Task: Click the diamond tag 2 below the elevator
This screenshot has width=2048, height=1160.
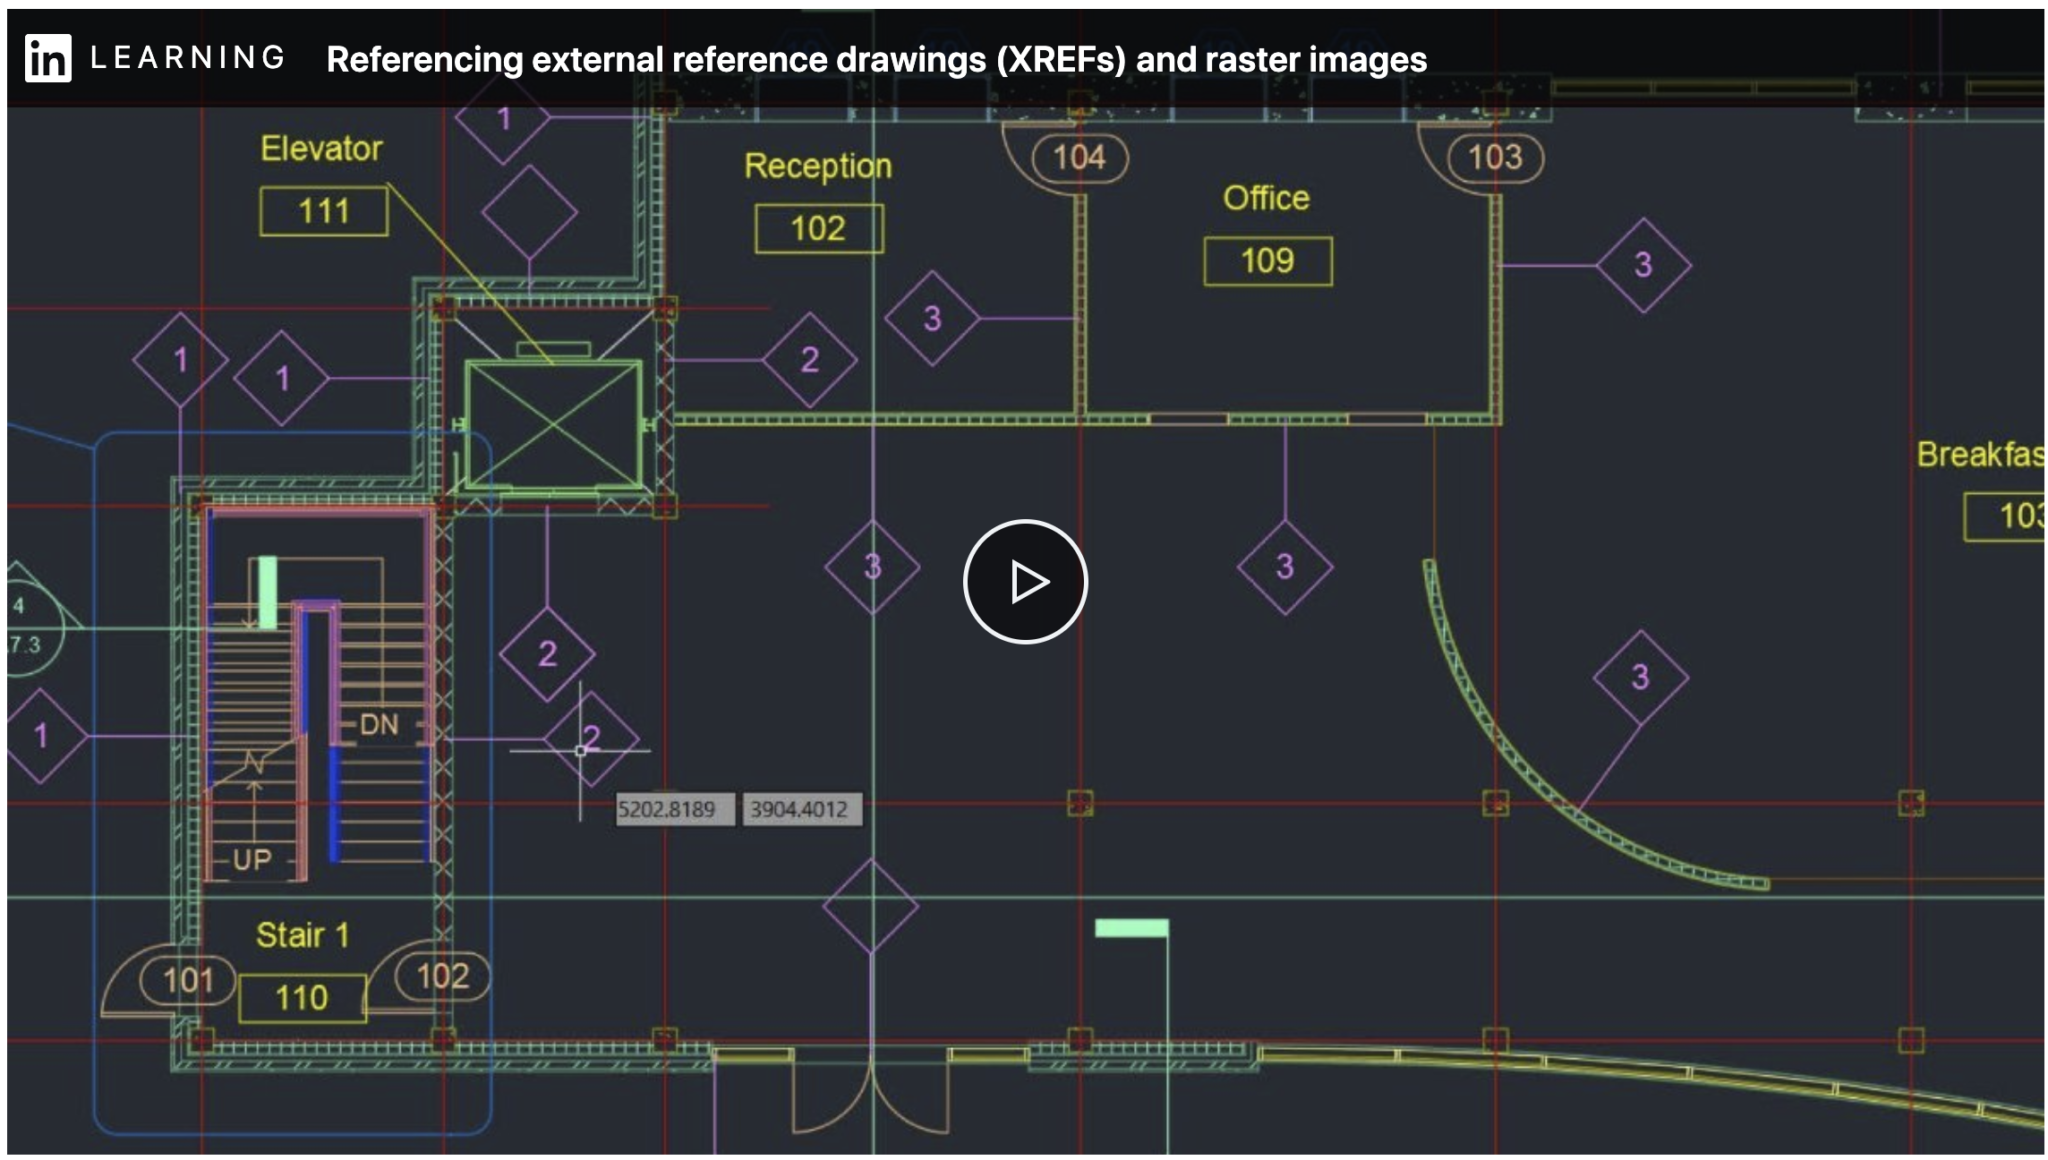Action: coord(548,653)
